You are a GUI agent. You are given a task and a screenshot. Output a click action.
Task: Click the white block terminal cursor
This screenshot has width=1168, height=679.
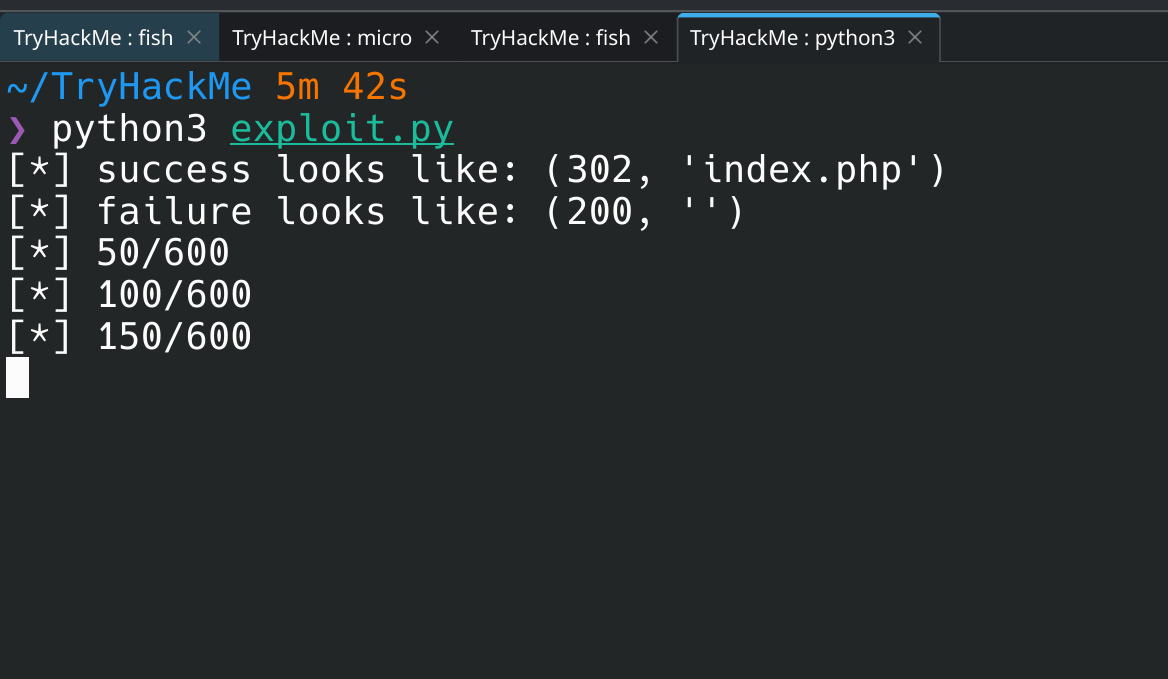point(17,377)
